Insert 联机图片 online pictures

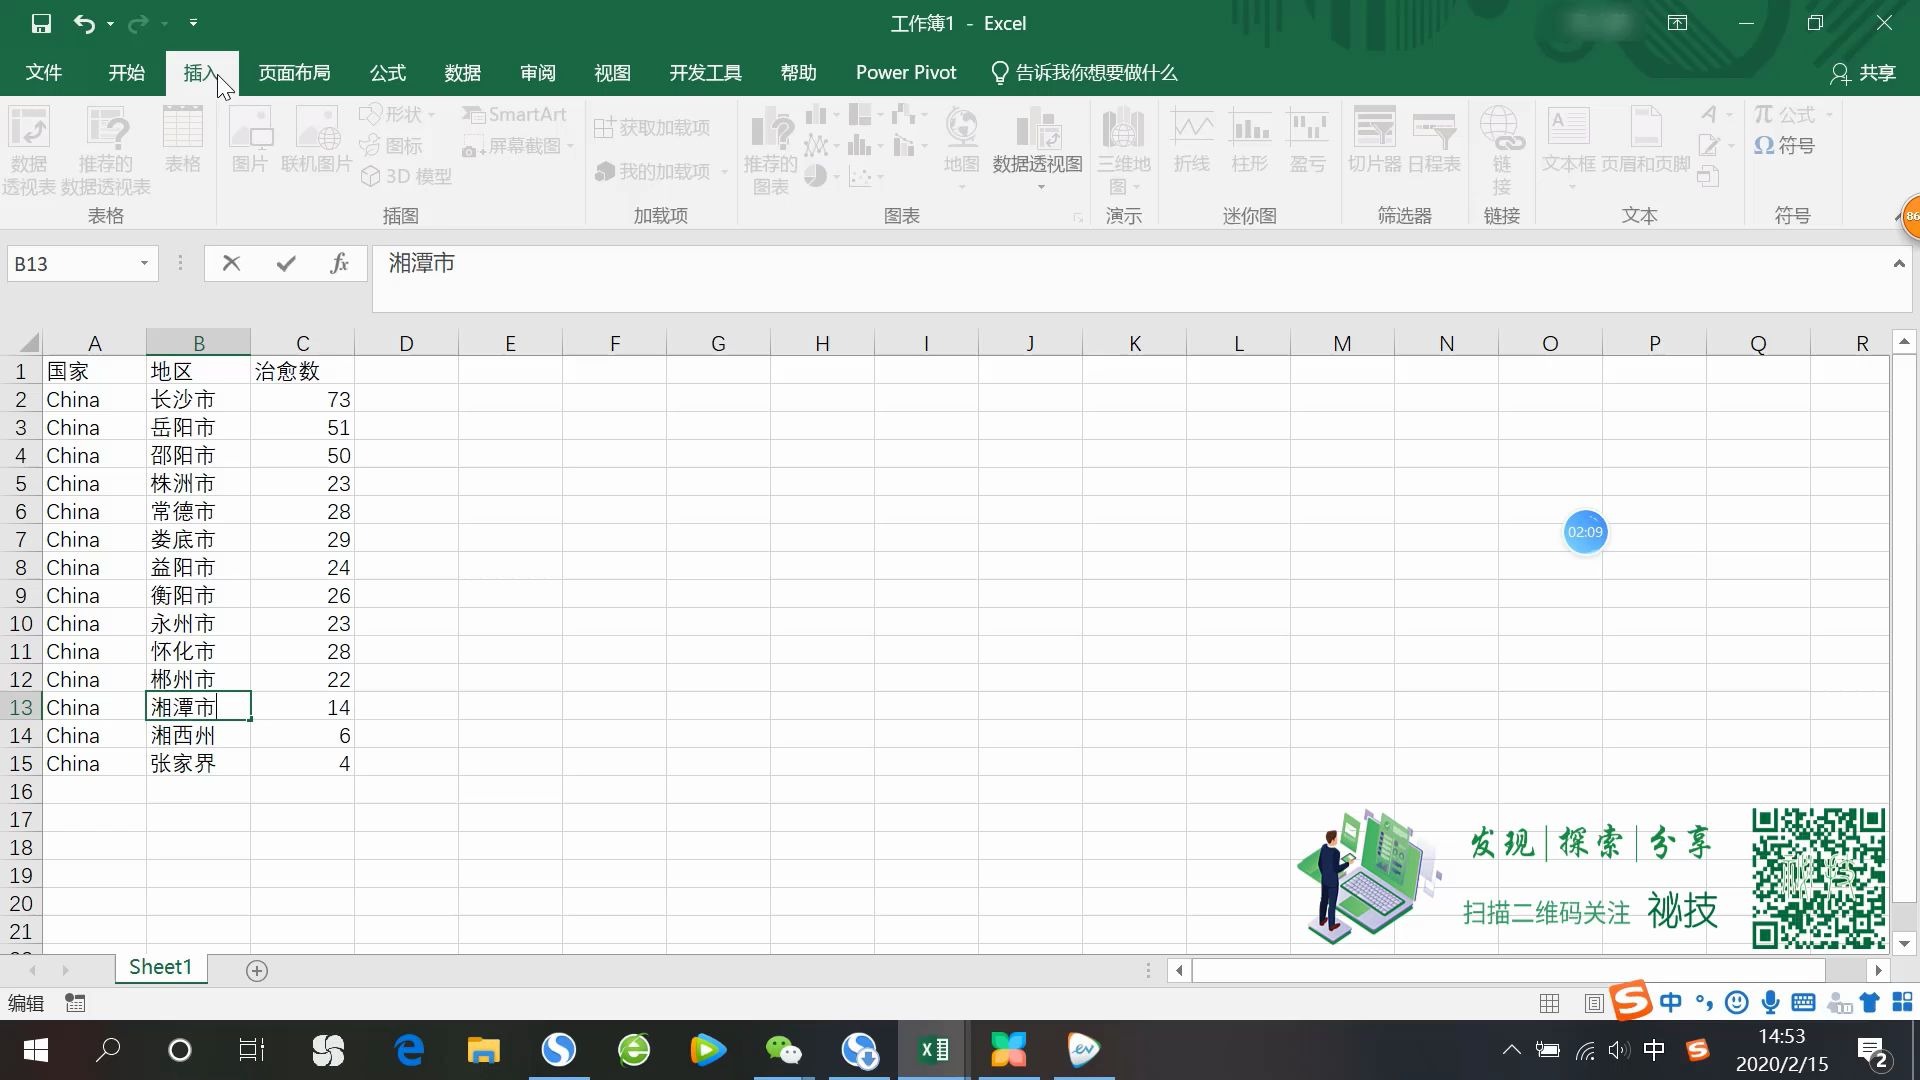(317, 140)
